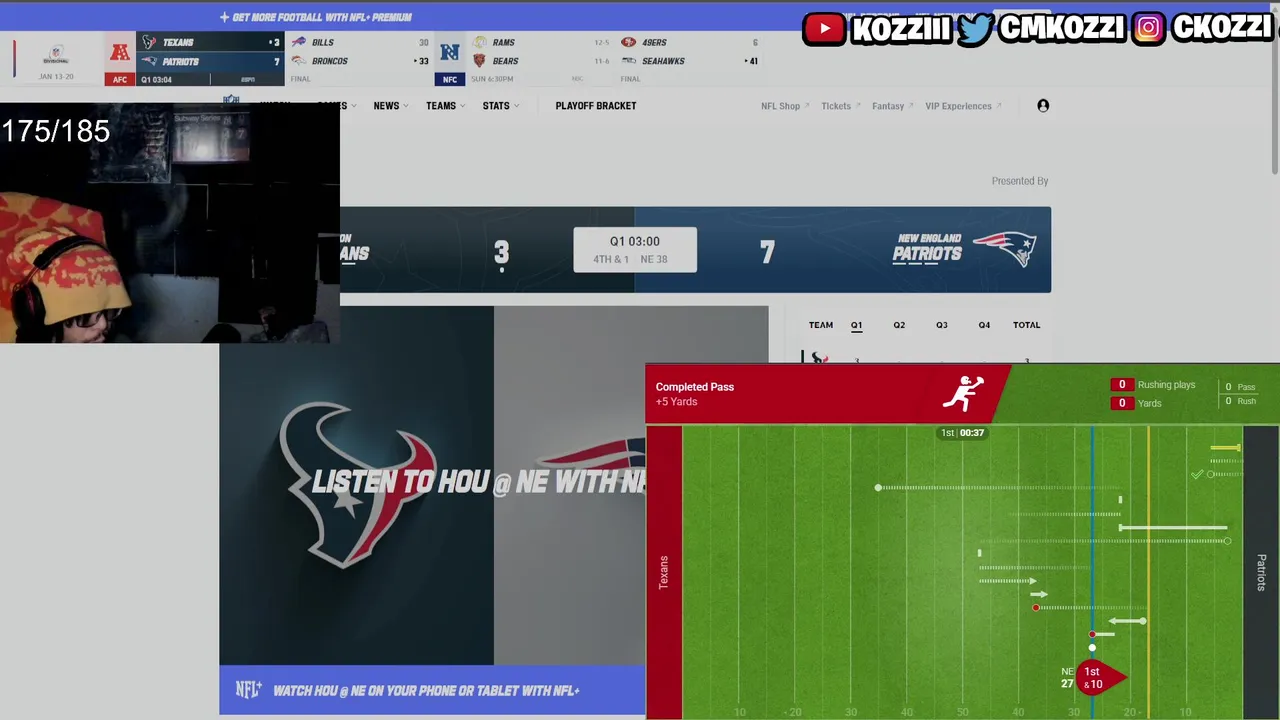Click the Instagram icon beside CKOZZI
This screenshot has width=1280, height=720.
[1149, 29]
